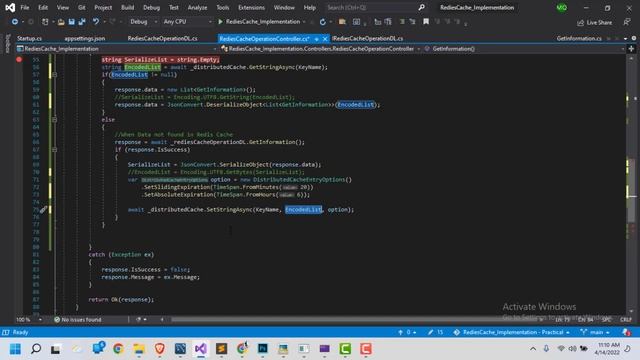Screen dimensions: 640x360
Task: Switch to the IRediesCacheOperationDL.cs tab
Action: 367,38
